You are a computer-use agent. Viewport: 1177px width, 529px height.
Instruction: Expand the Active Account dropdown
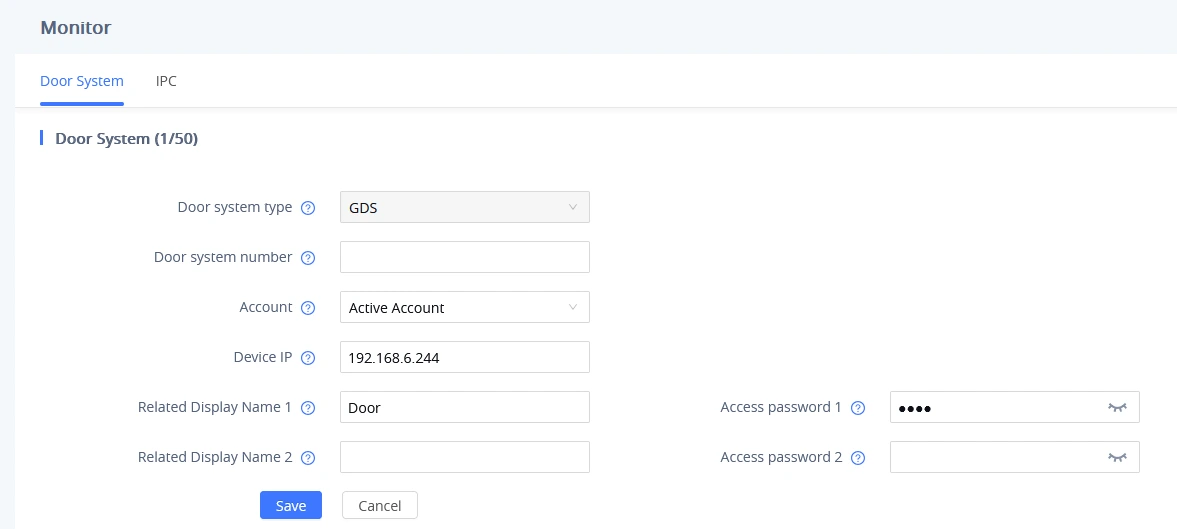(465, 307)
